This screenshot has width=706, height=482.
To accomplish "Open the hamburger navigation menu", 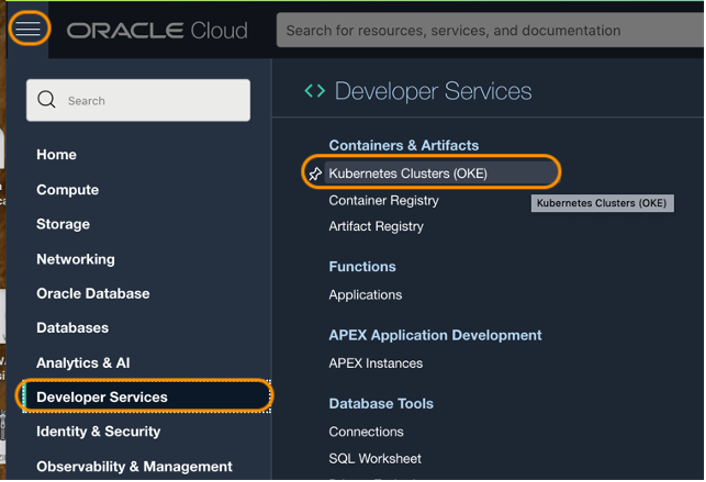I will click(28, 29).
